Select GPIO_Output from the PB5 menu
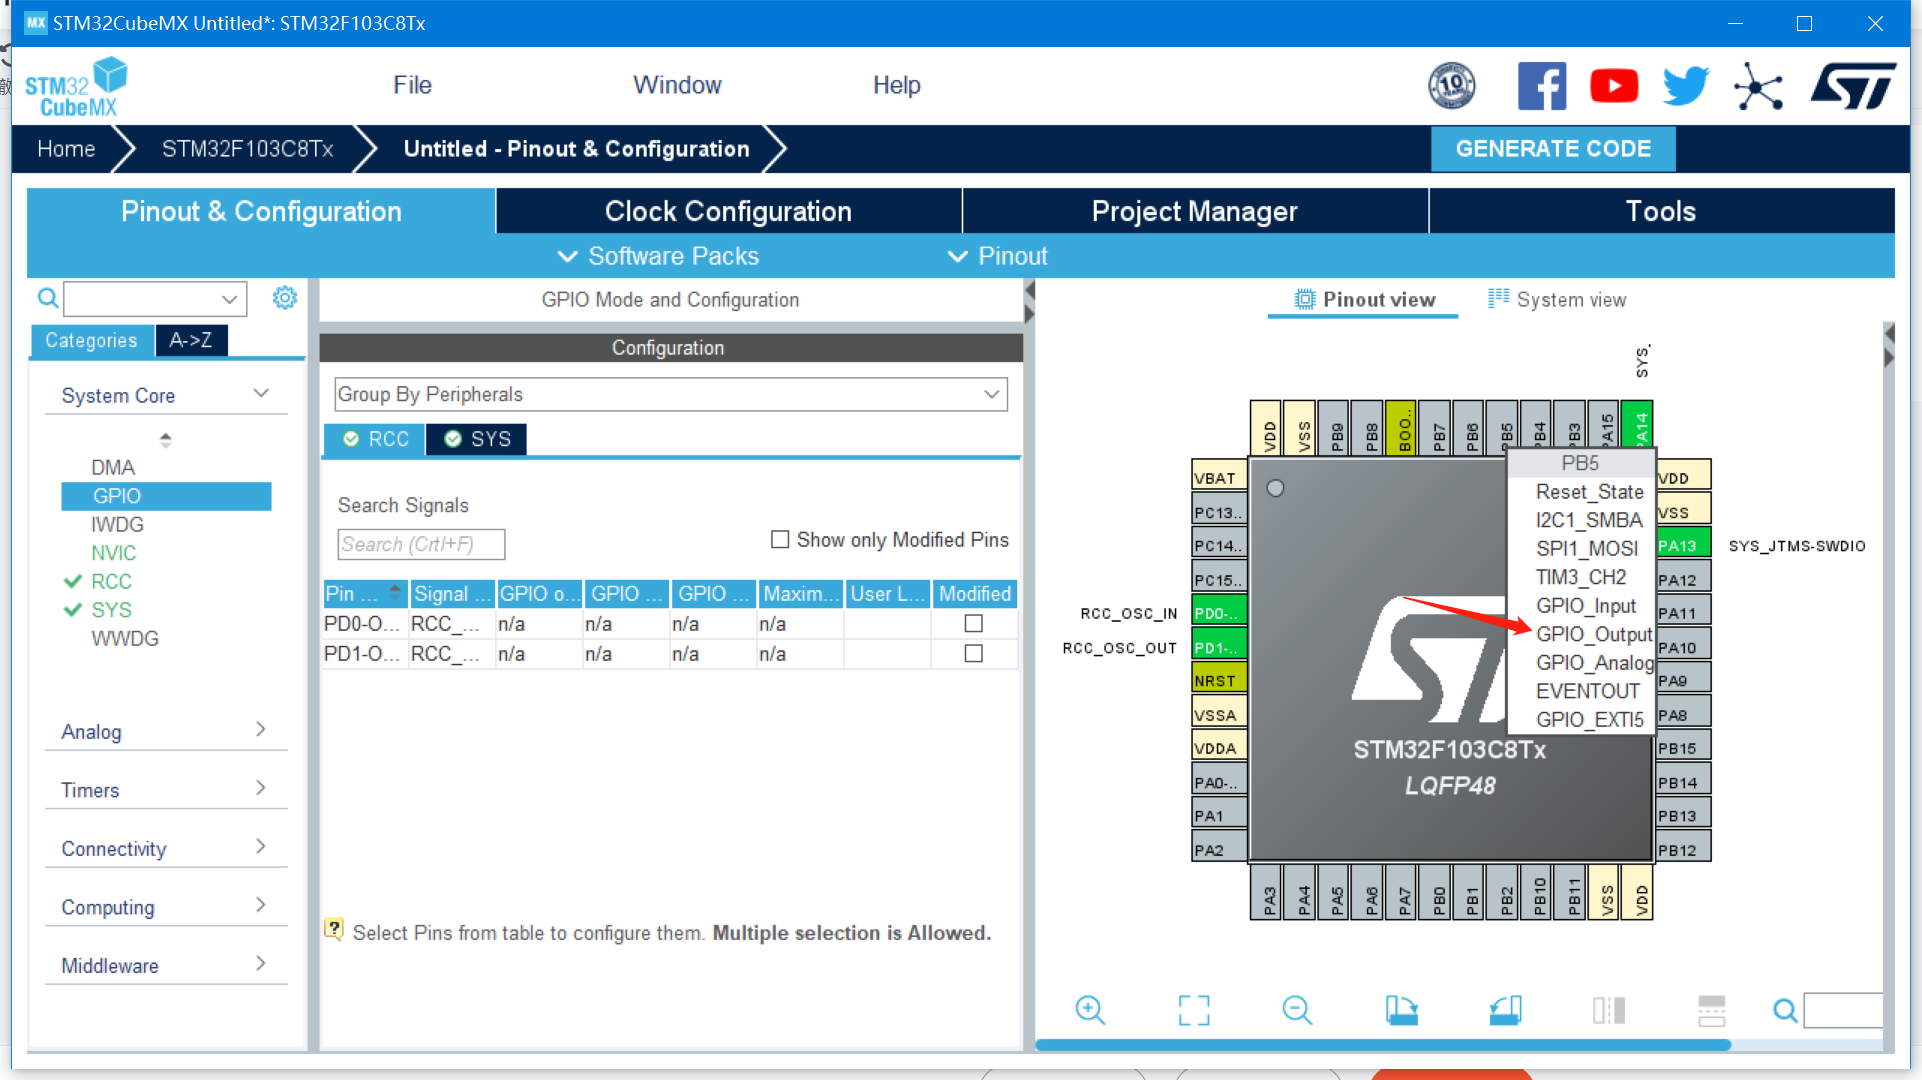This screenshot has width=1922, height=1080. (x=1593, y=634)
